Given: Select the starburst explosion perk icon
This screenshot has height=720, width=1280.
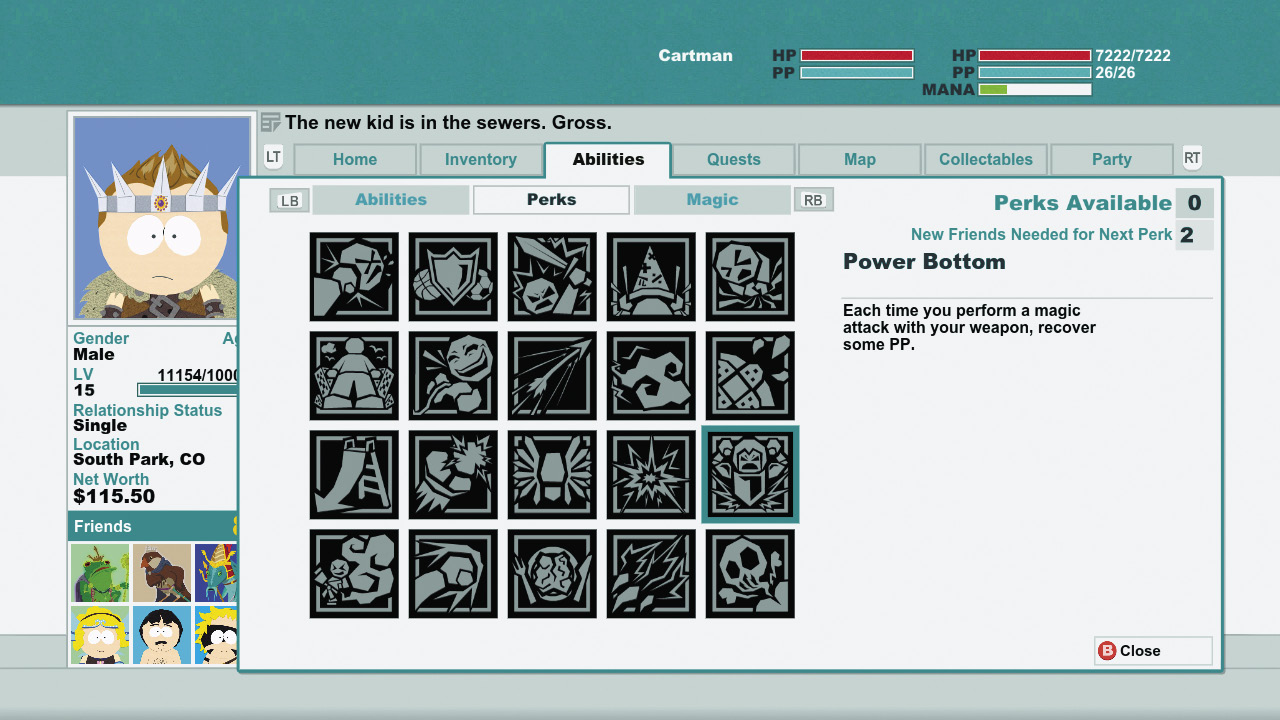Looking at the screenshot, I should pyautogui.click(x=651, y=475).
